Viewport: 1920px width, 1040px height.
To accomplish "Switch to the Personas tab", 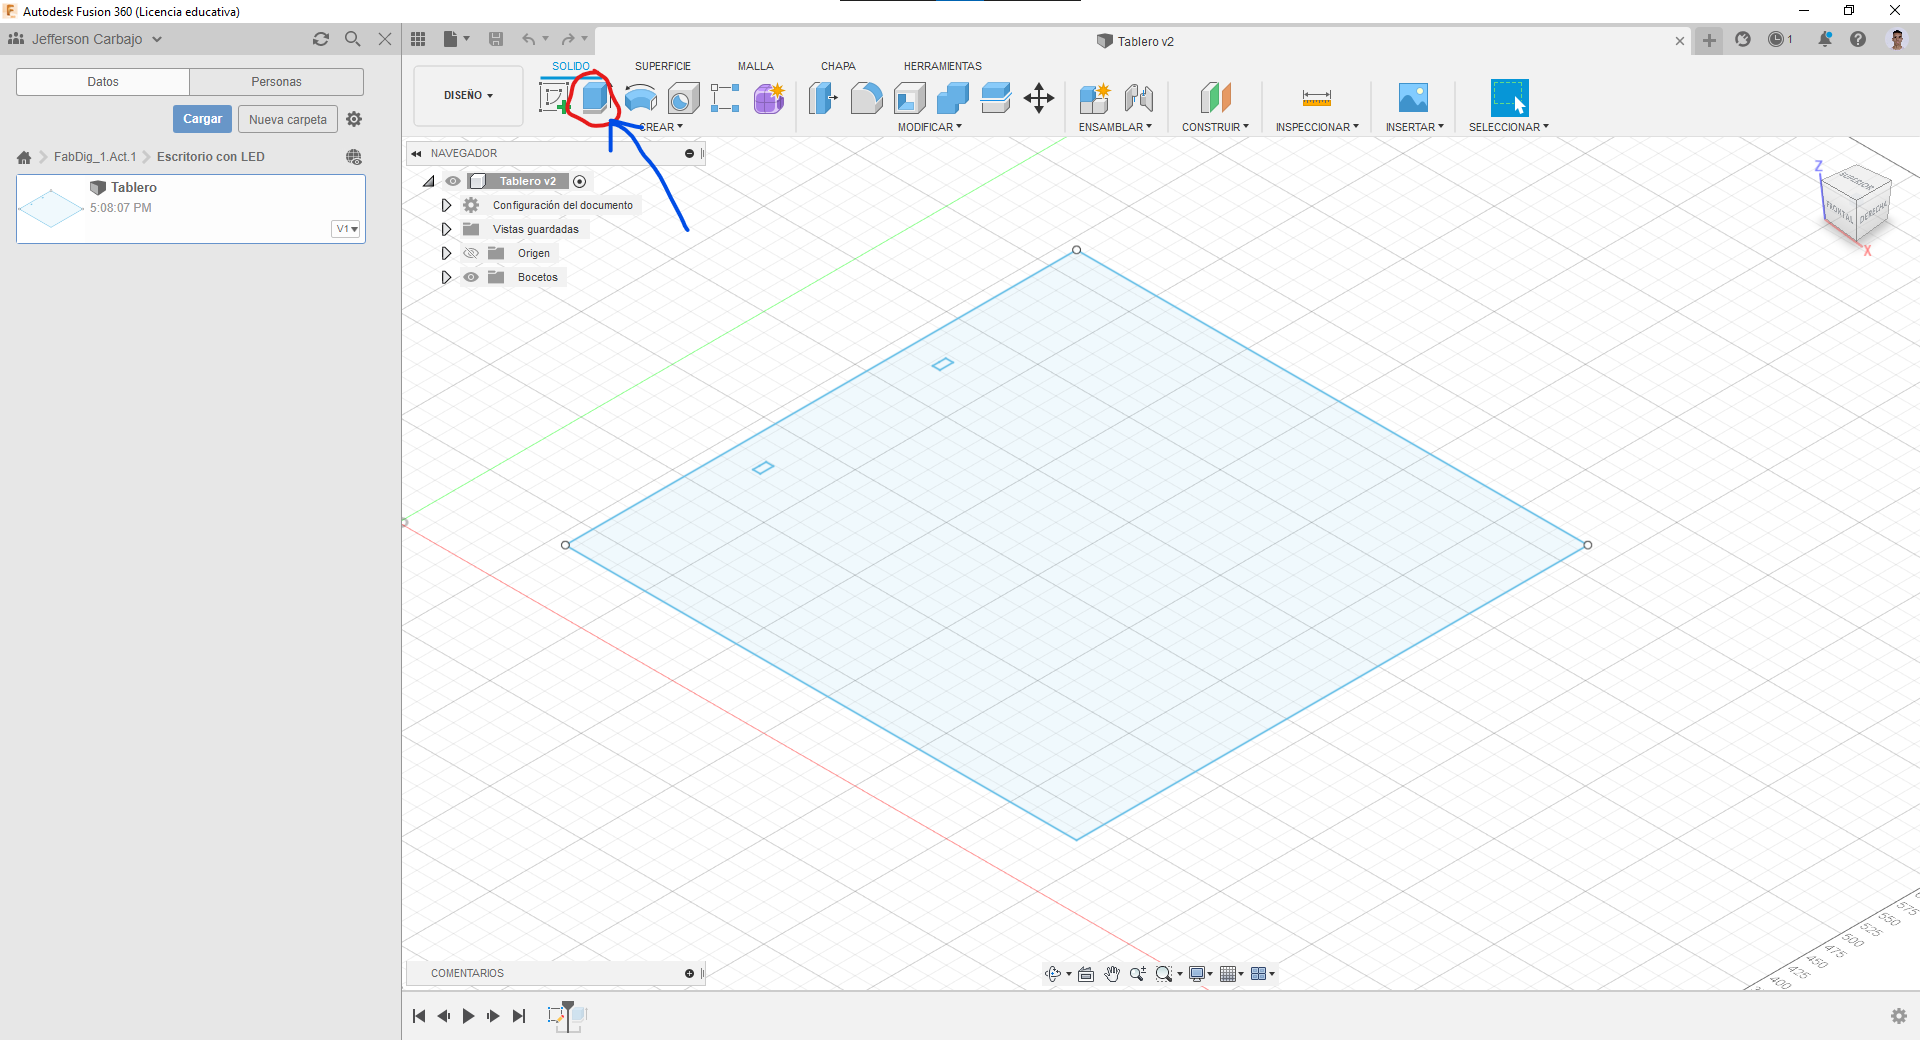I will coord(277,82).
